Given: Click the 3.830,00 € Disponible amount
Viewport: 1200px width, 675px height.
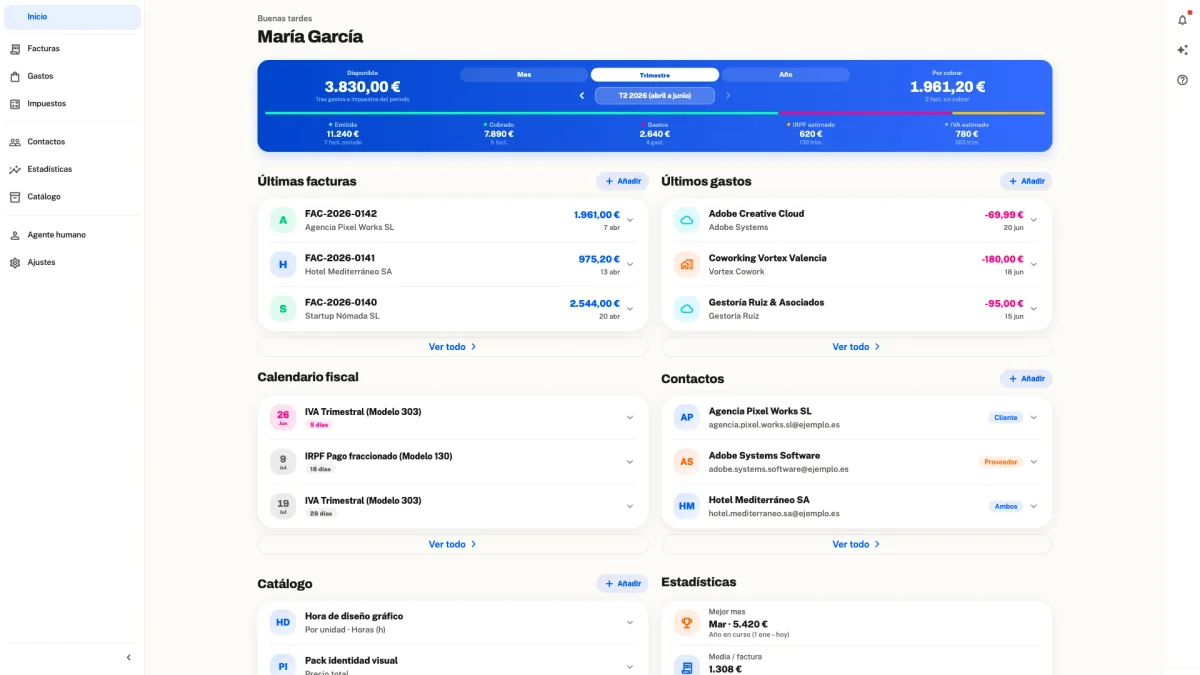Looking at the screenshot, I should [362, 87].
